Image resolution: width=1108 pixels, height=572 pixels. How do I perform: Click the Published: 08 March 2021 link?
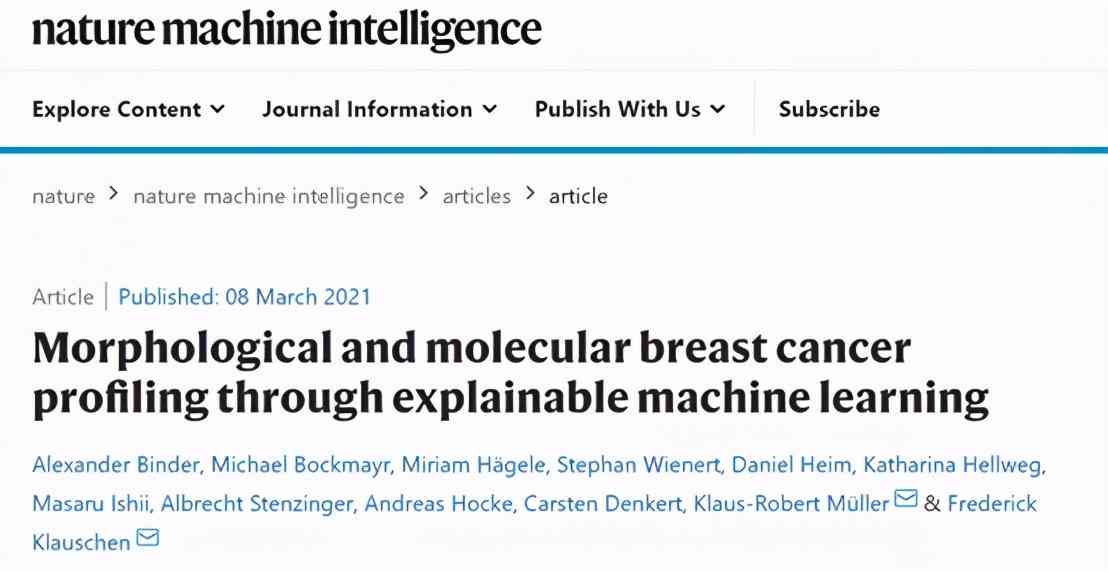244,296
